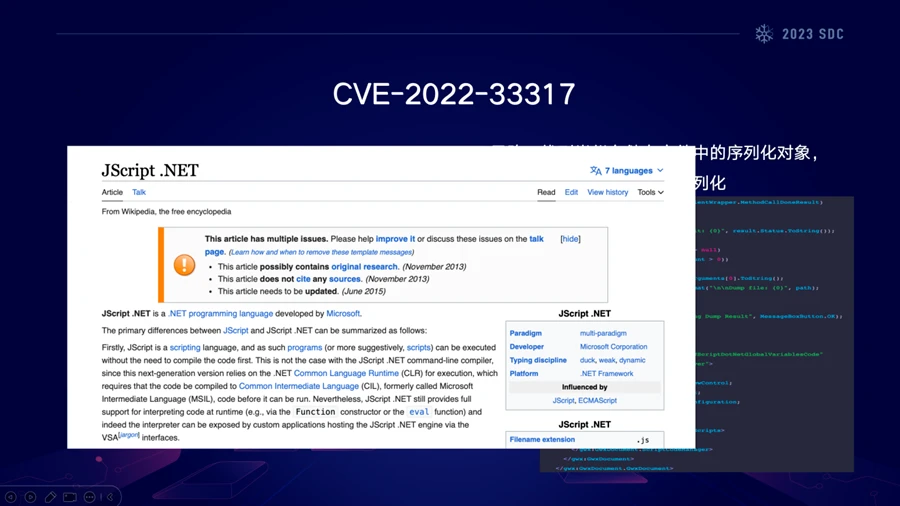Viewport: 900px width, 506px height.
Task: Click the 'eval' function link
Action: pyautogui.click(x=418, y=412)
